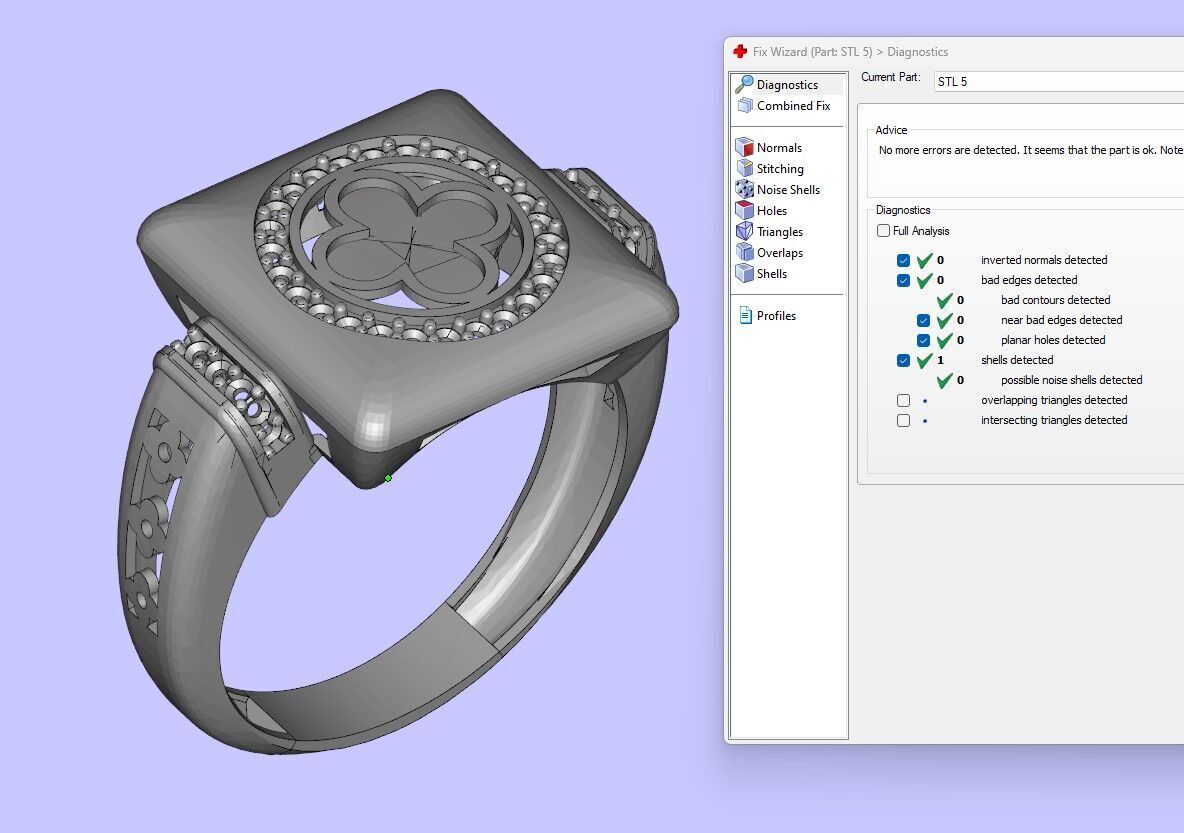Screen dimensions: 1184x833
Task: Click the green check beside bad contours
Action: point(944,300)
